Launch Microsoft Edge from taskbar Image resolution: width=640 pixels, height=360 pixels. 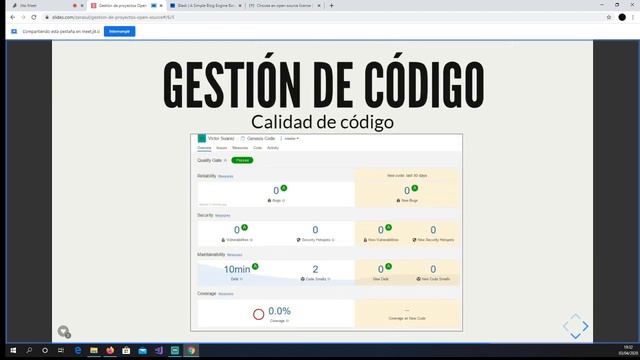click(x=78, y=350)
